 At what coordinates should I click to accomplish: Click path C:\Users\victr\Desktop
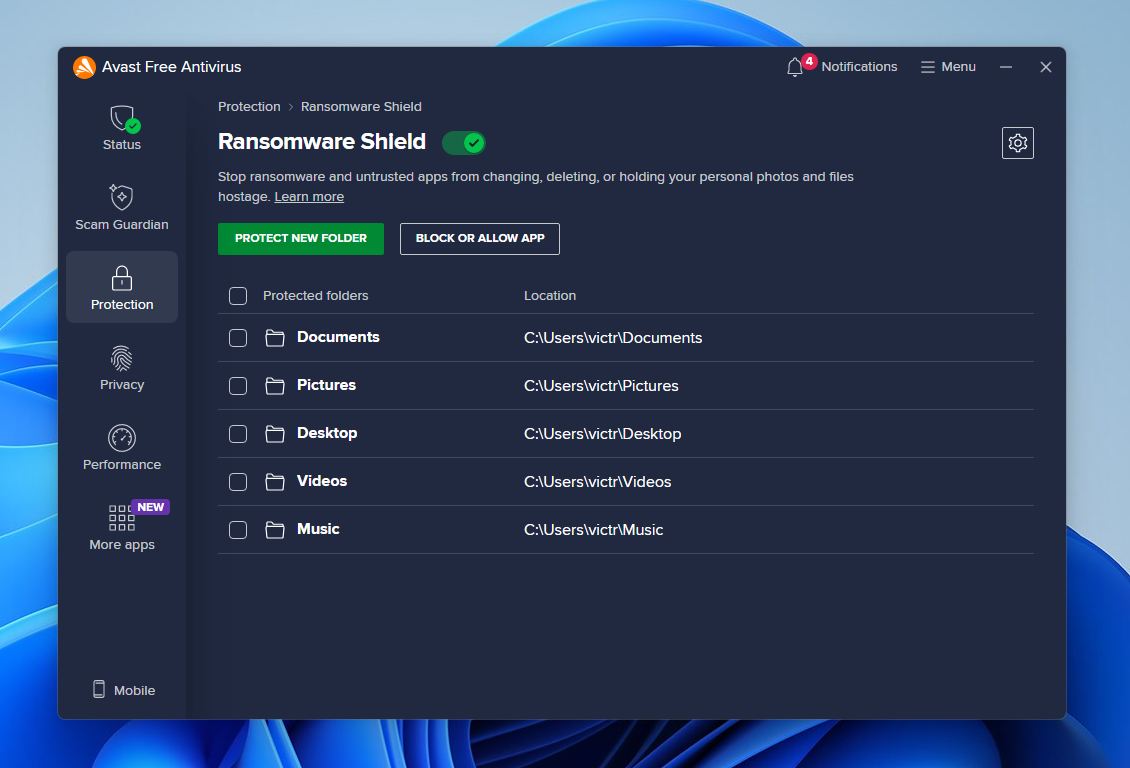[602, 434]
